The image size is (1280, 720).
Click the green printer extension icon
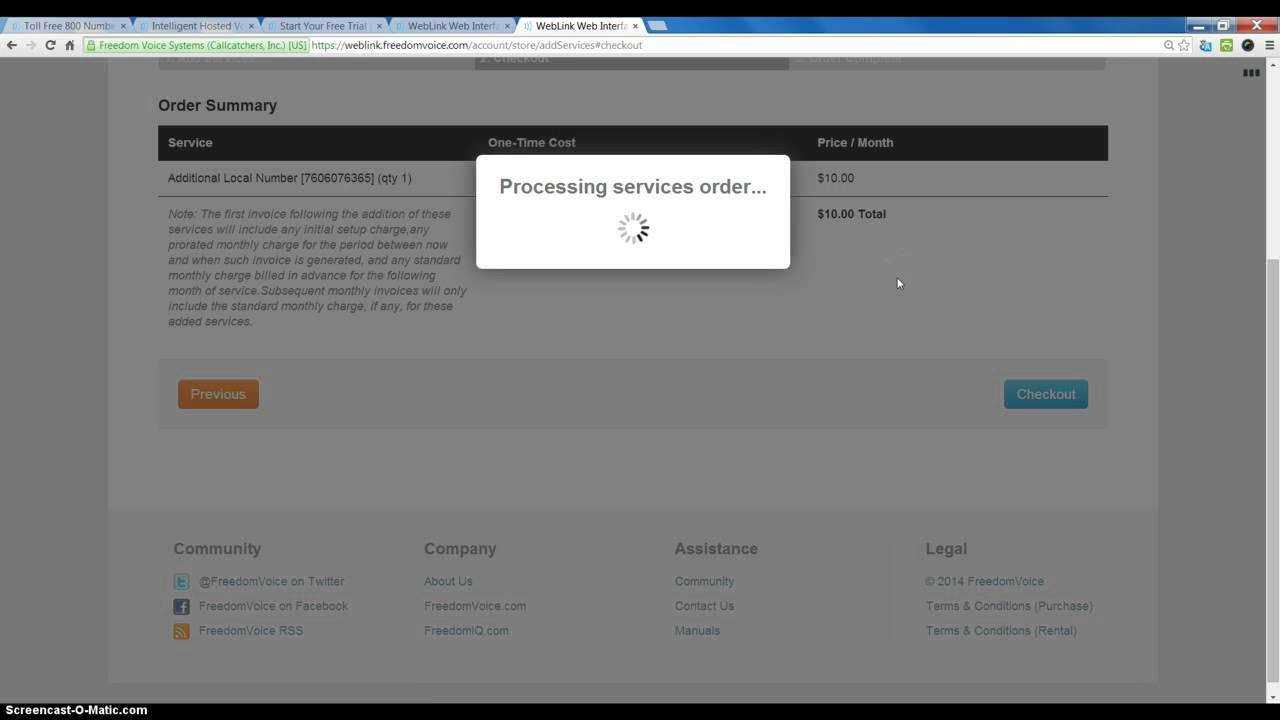(x=1227, y=45)
